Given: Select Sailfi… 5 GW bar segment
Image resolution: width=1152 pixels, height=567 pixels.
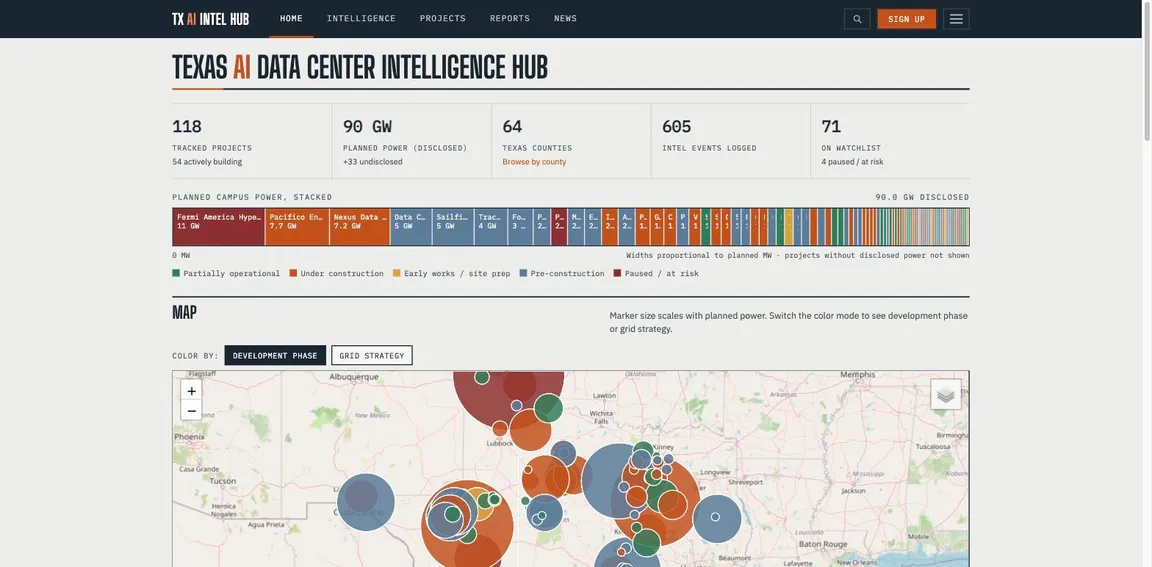Looking at the screenshot, I should tap(453, 227).
